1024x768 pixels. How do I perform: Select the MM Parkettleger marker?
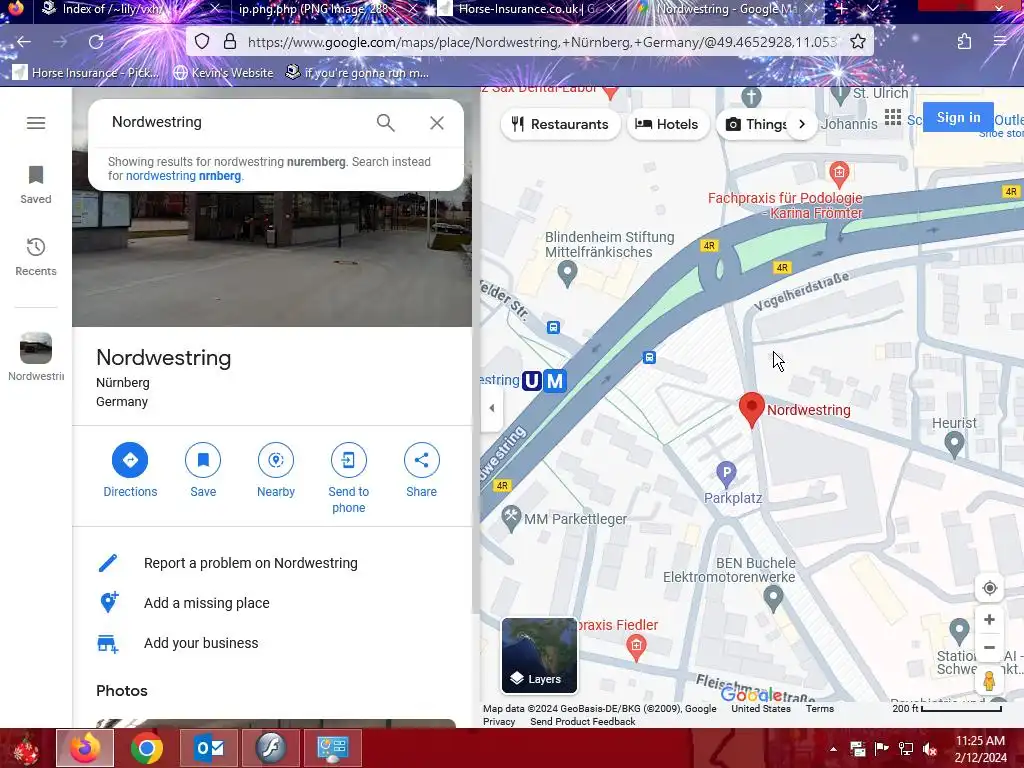tap(511, 519)
